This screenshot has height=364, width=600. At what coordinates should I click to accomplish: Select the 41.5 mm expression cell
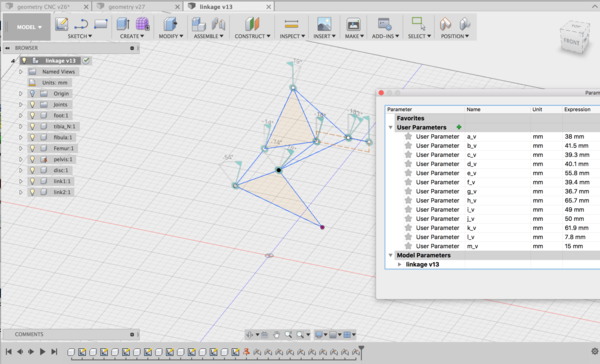pos(581,145)
